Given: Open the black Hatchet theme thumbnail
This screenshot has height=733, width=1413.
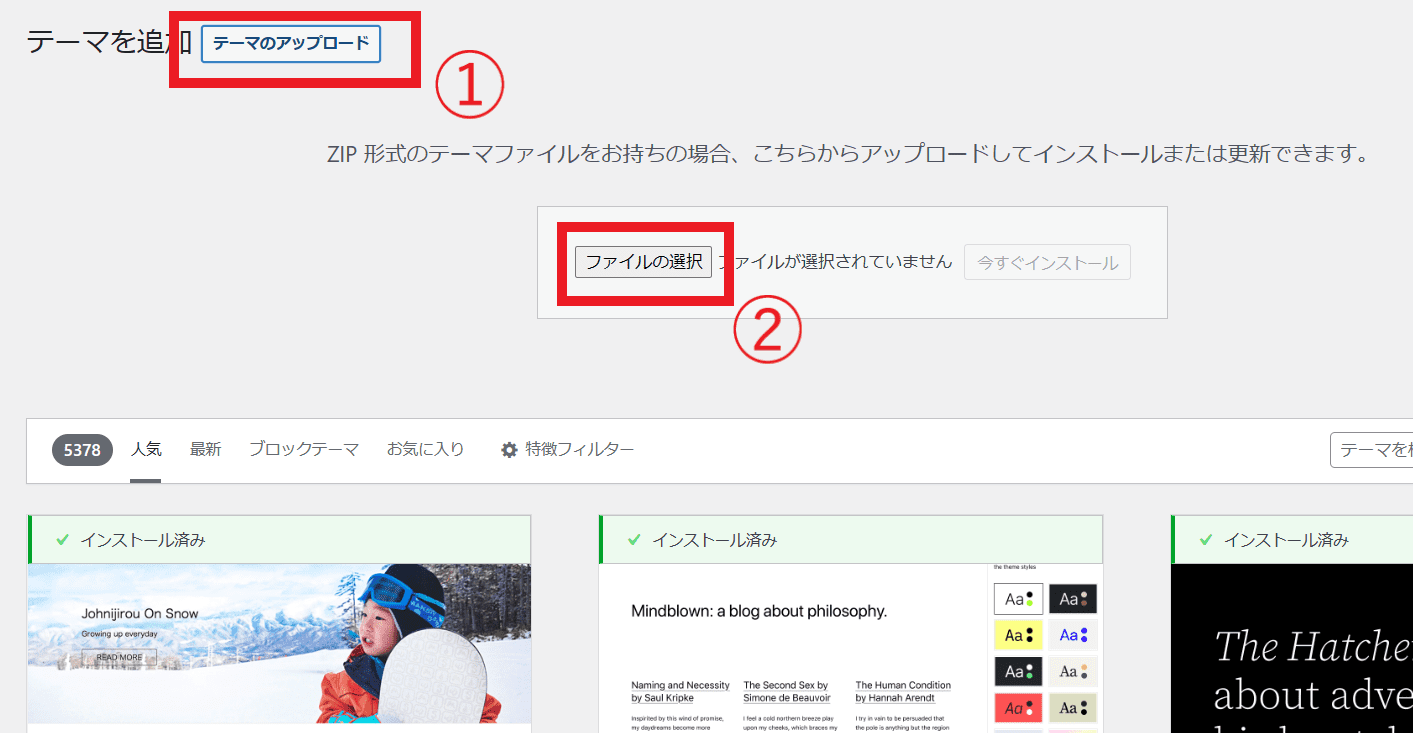Looking at the screenshot, I should 1292,648.
